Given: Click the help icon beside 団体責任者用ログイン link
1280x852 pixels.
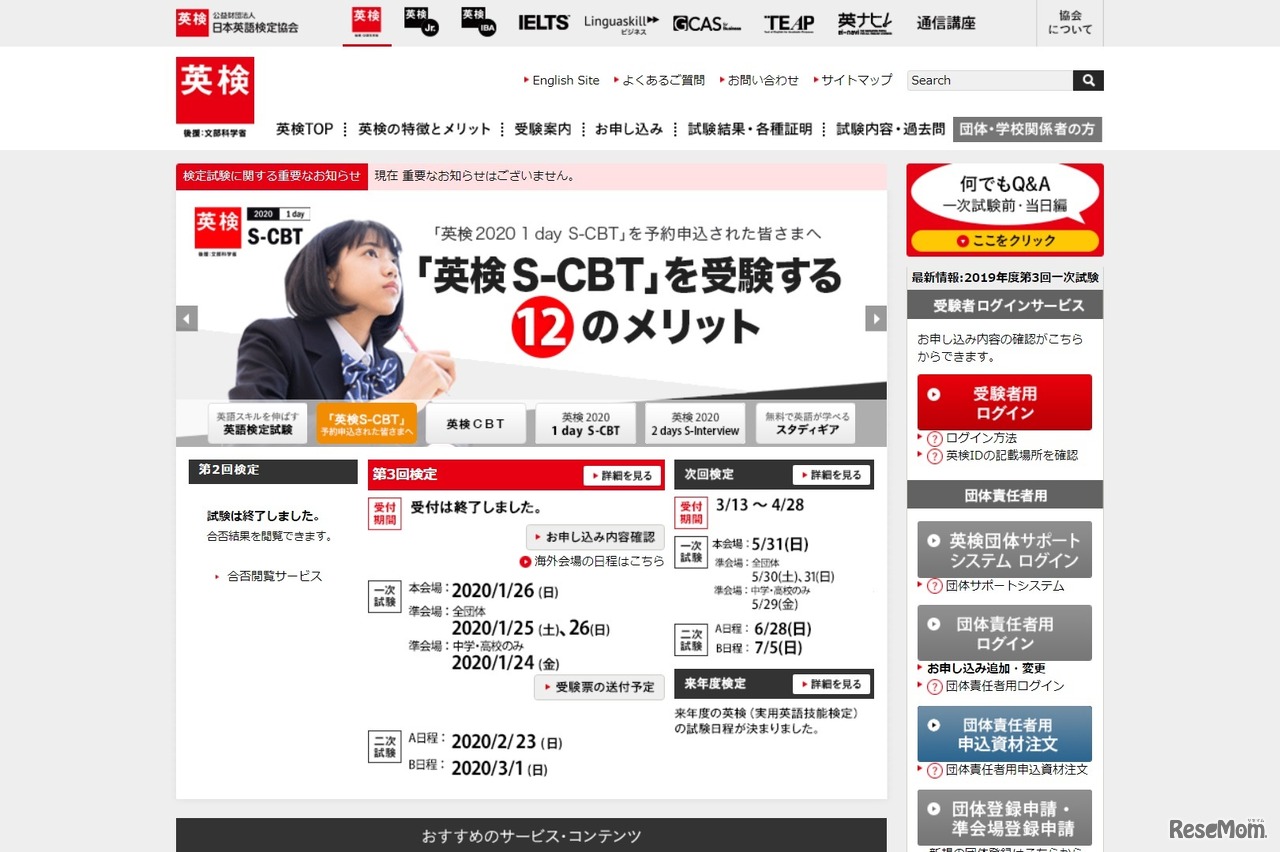Looking at the screenshot, I should [935, 686].
